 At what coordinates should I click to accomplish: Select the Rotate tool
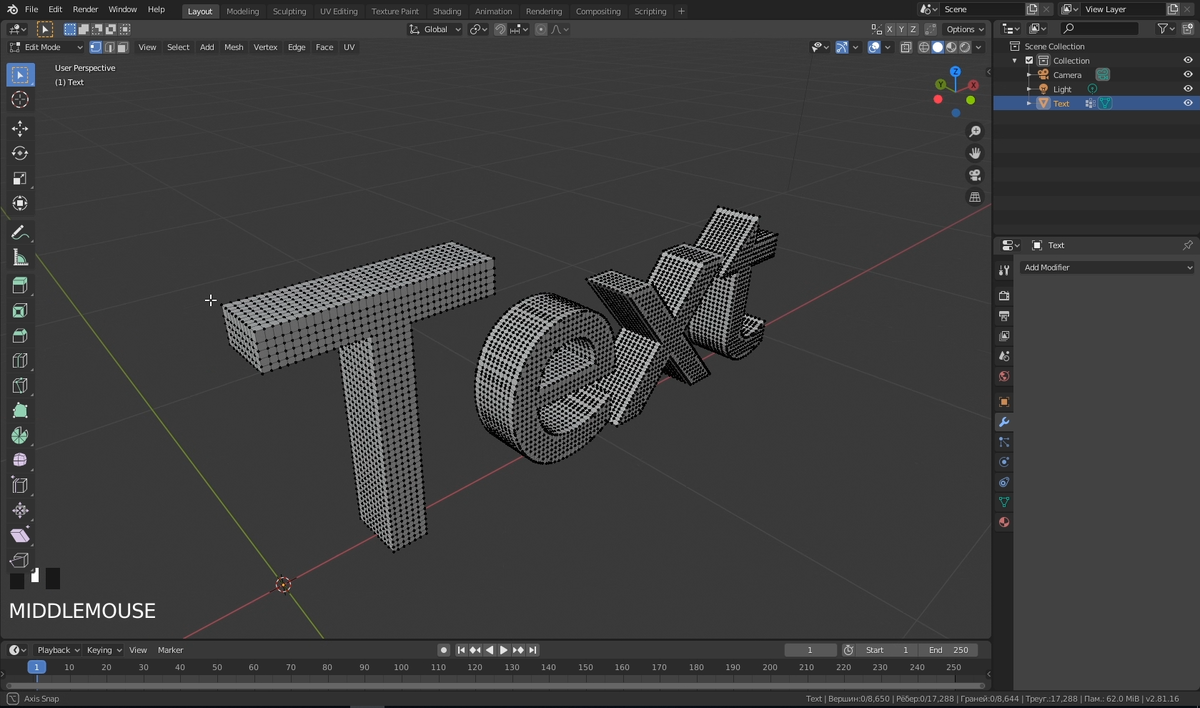pyautogui.click(x=20, y=153)
